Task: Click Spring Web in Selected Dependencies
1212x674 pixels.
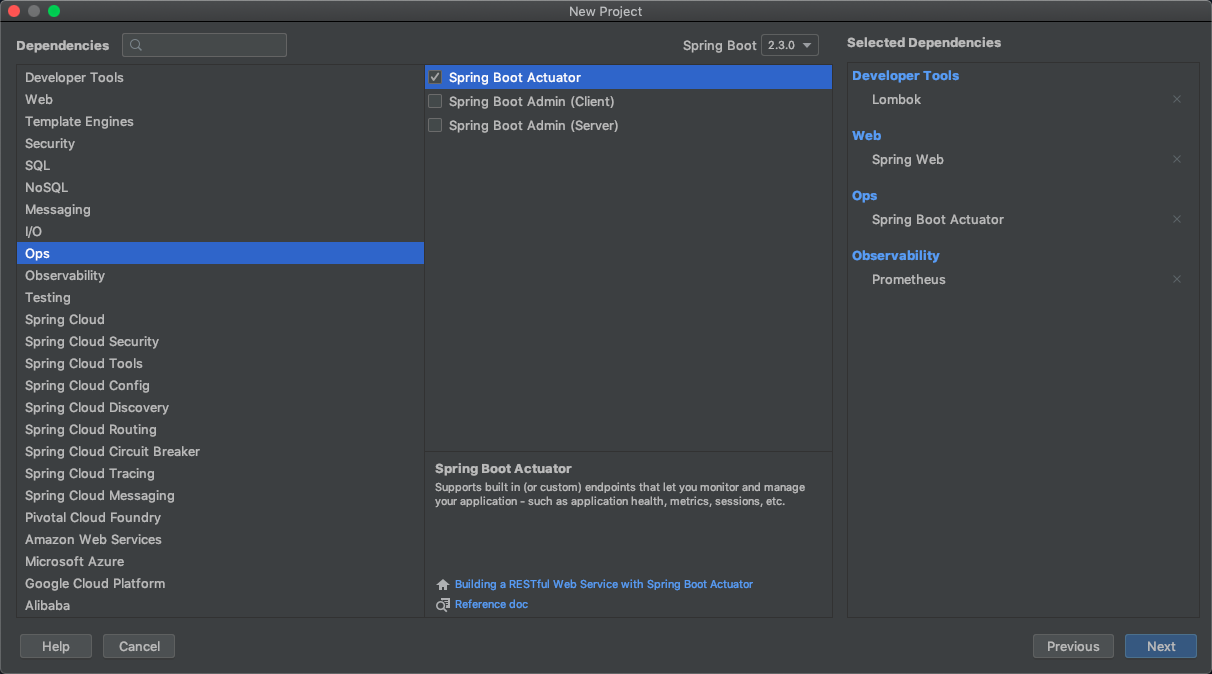Action: click(908, 159)
